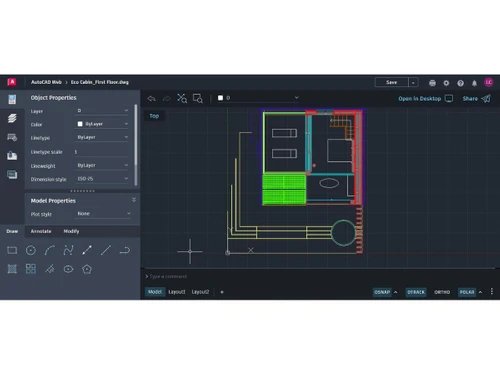Open the Blocks panel sidebar icon
Image resolution: width=500 pixels, height=375 pixels.
(12, 137)
